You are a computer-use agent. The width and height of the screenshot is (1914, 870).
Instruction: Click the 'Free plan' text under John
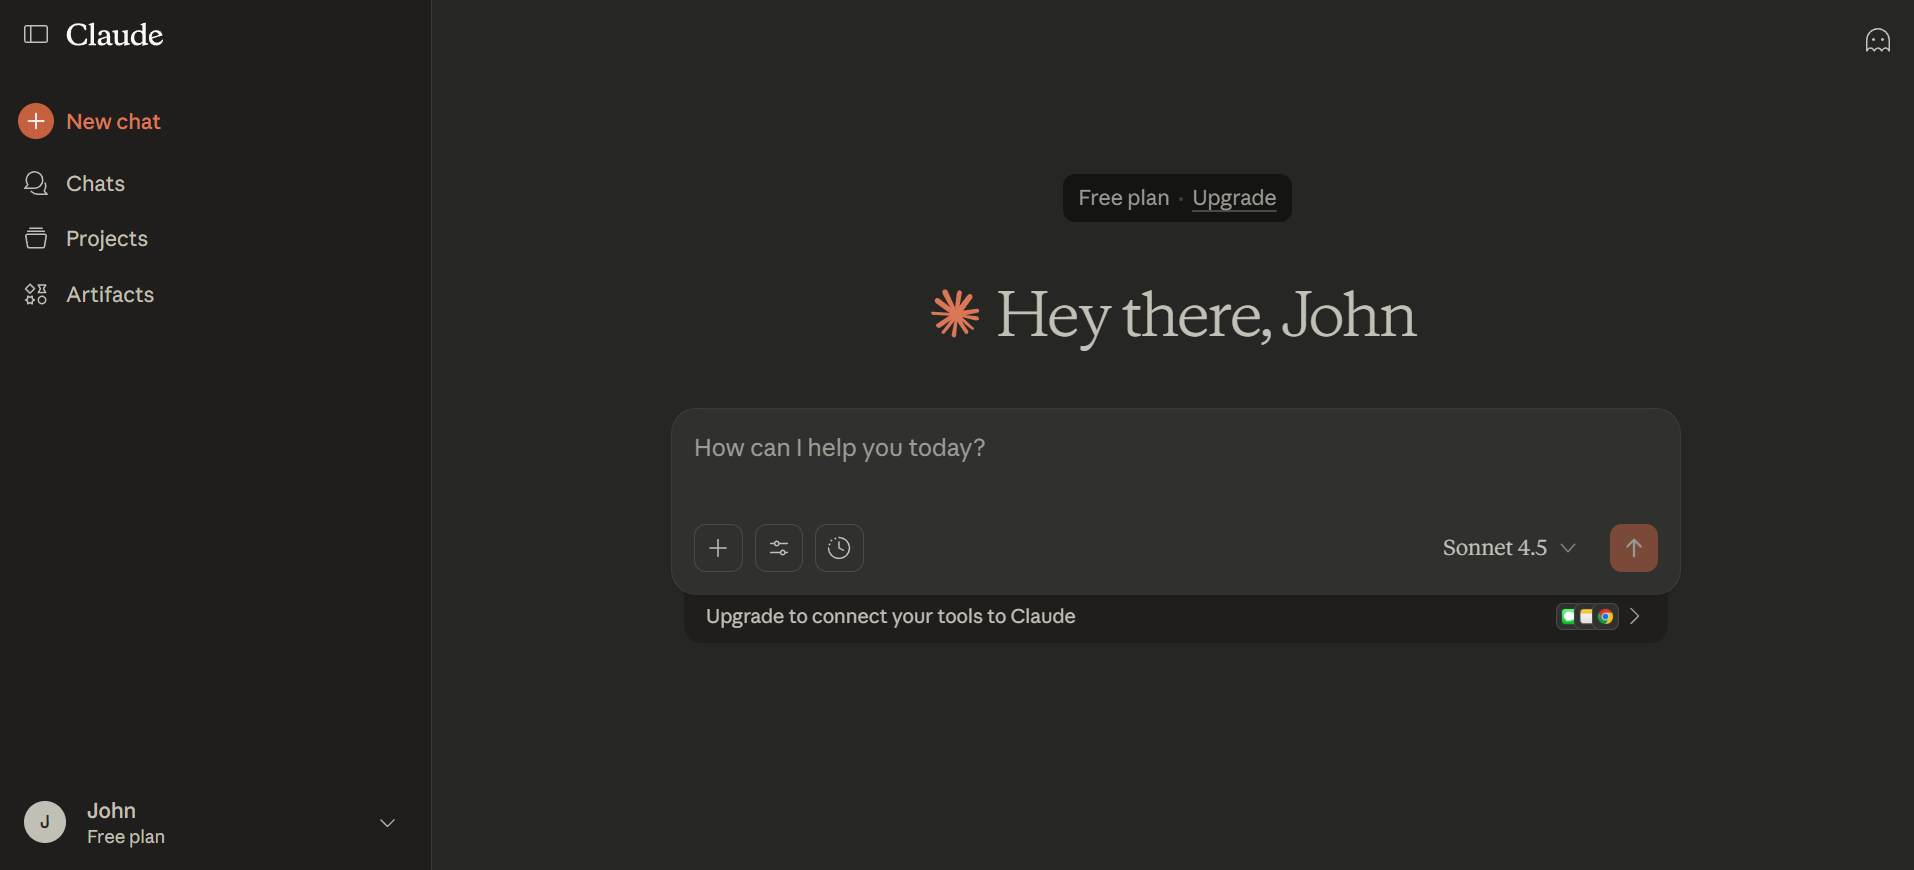point(126,837)
